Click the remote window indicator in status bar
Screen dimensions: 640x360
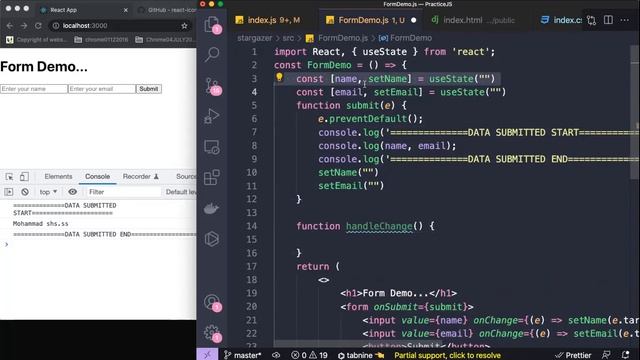(x=207, y=355)
